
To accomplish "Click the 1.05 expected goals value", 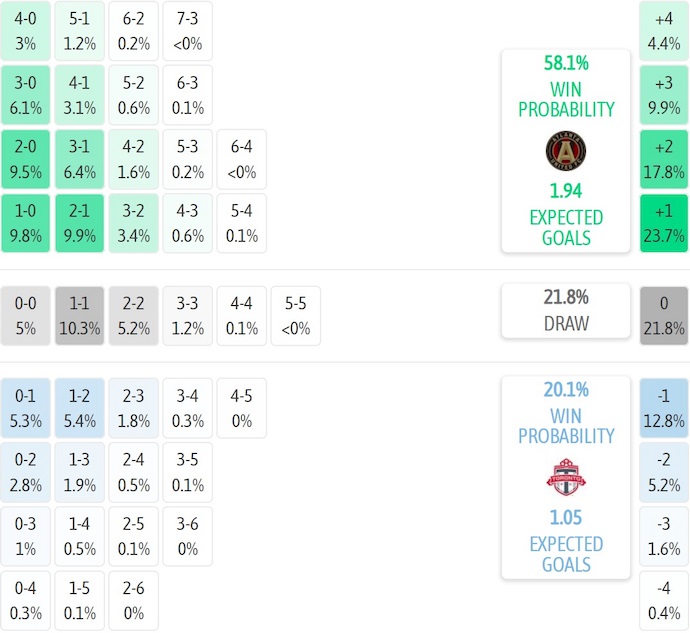I will pos(565,518).
